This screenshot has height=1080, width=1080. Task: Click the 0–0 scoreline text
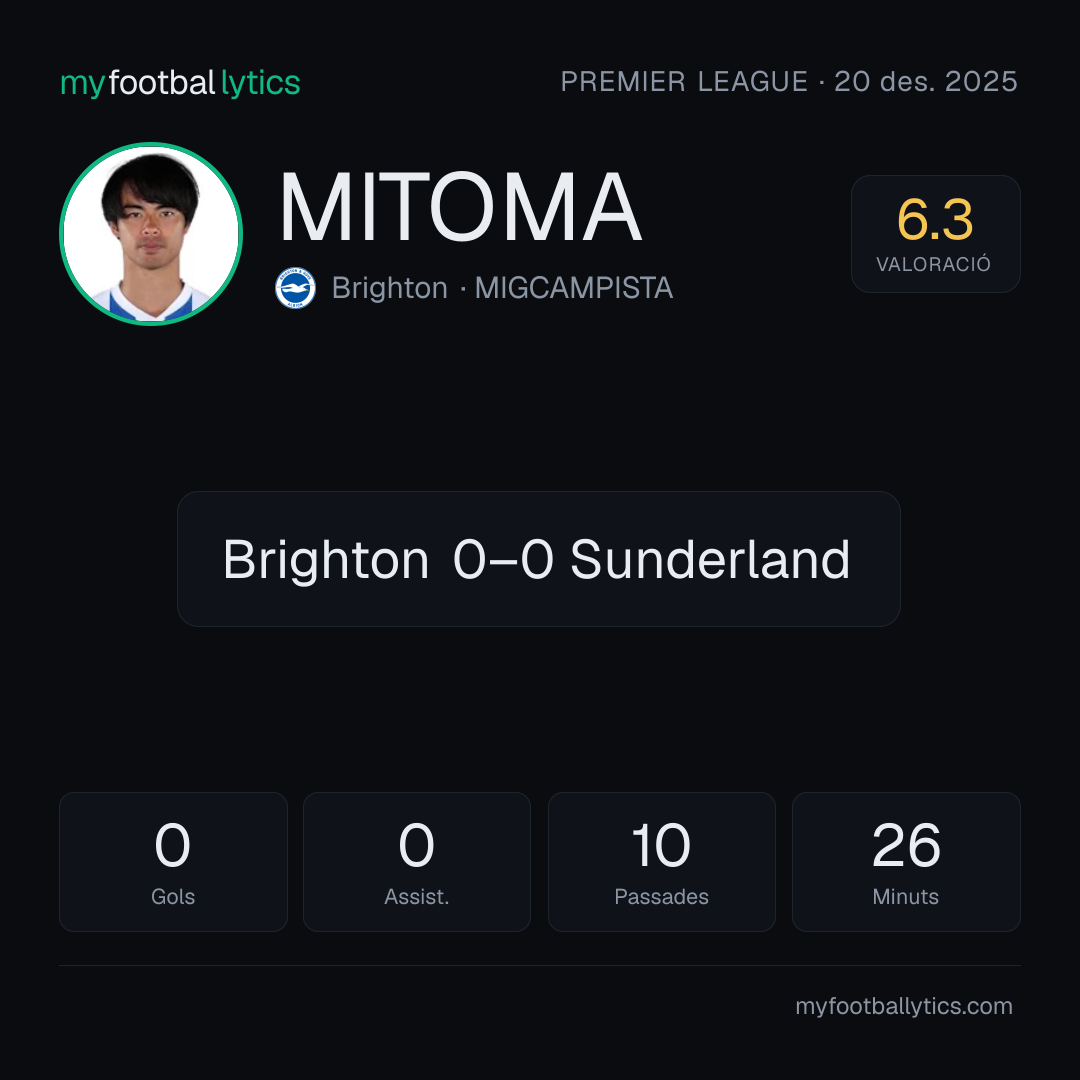click(x=503, y=559)
